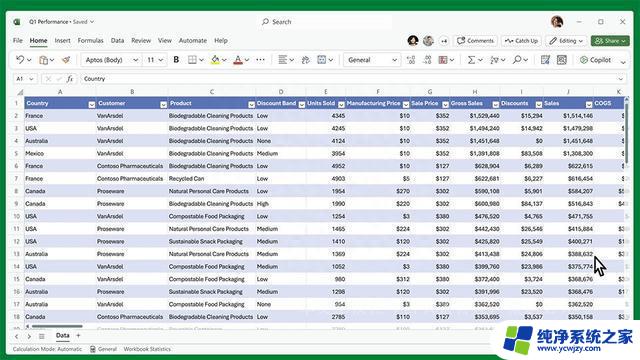The width and height of the screenshot is (640, 360).
Task: Click the Analyze Data icon
Action: pos(562,60)
